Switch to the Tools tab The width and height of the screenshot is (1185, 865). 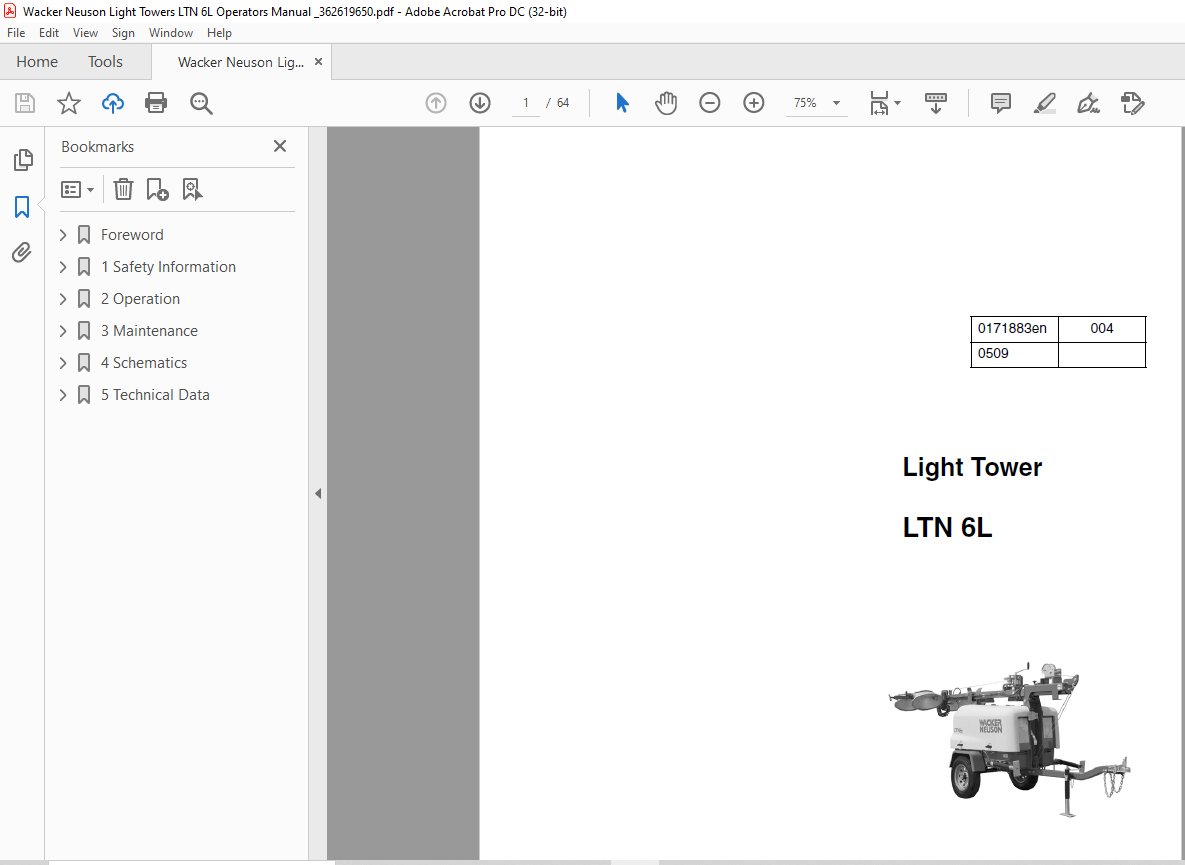click(105, 62)
